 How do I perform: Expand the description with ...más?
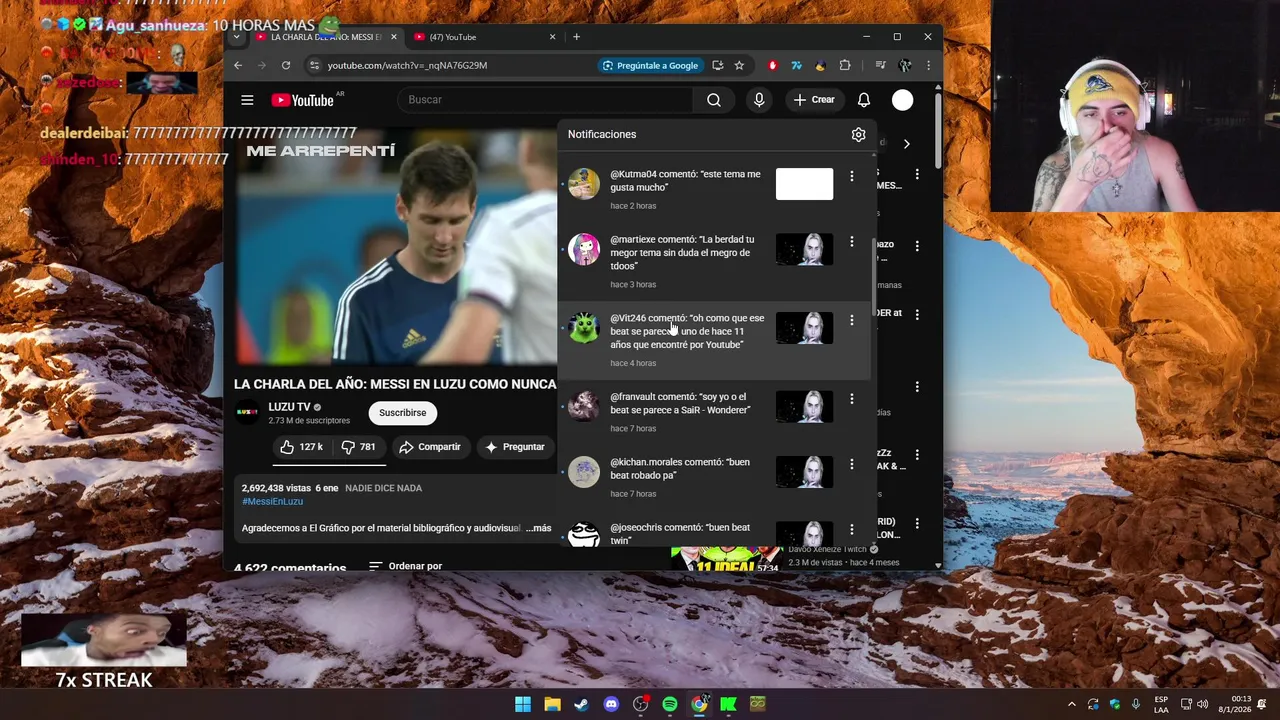click(538, 528)
